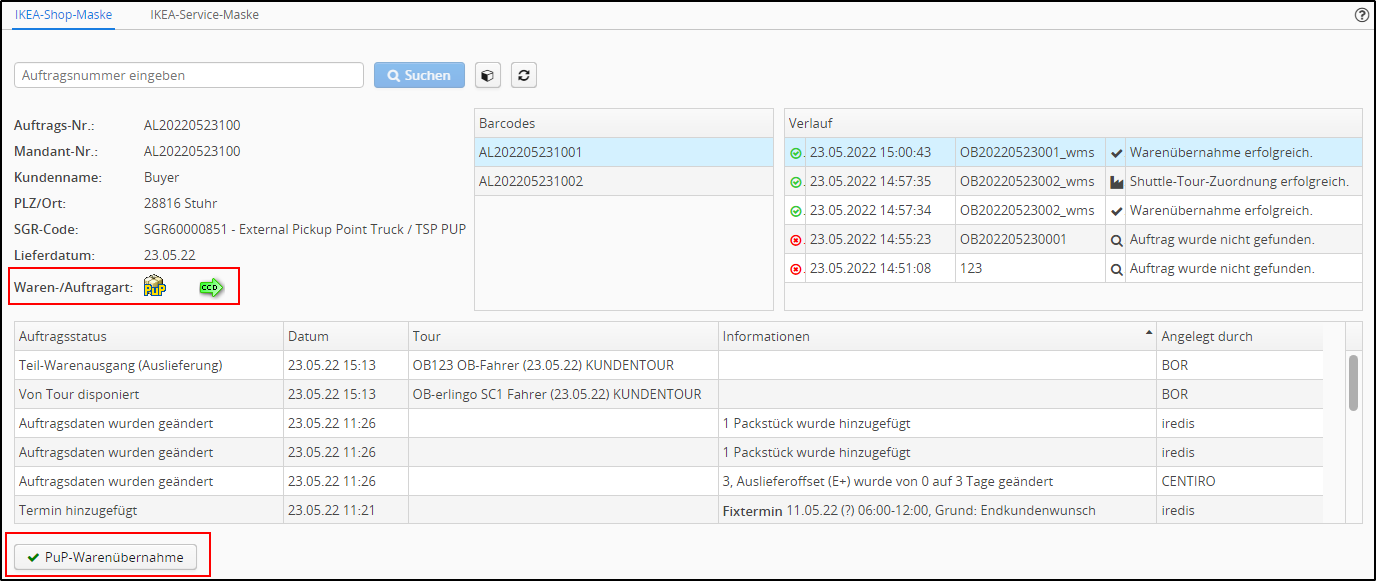Image resolution: width=1376 pixels, height=581 pixels.
Task: Click magnifier icon in 14:55:23 history row
Action: [1116, 240]
